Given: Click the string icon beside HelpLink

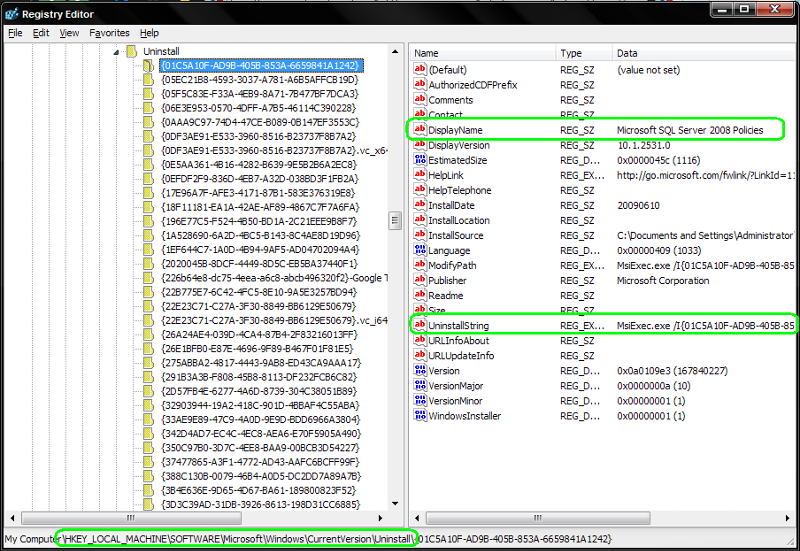Looking at the screenshot, I should [420, 174].
